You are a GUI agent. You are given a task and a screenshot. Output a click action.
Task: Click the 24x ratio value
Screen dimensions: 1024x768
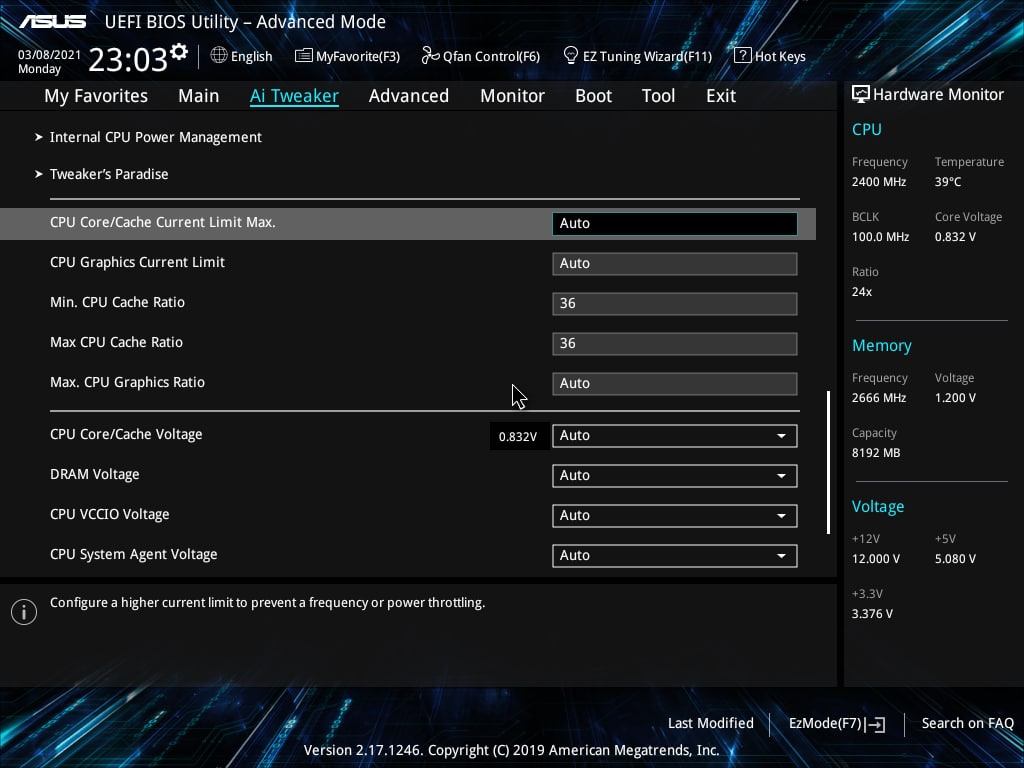862,292
